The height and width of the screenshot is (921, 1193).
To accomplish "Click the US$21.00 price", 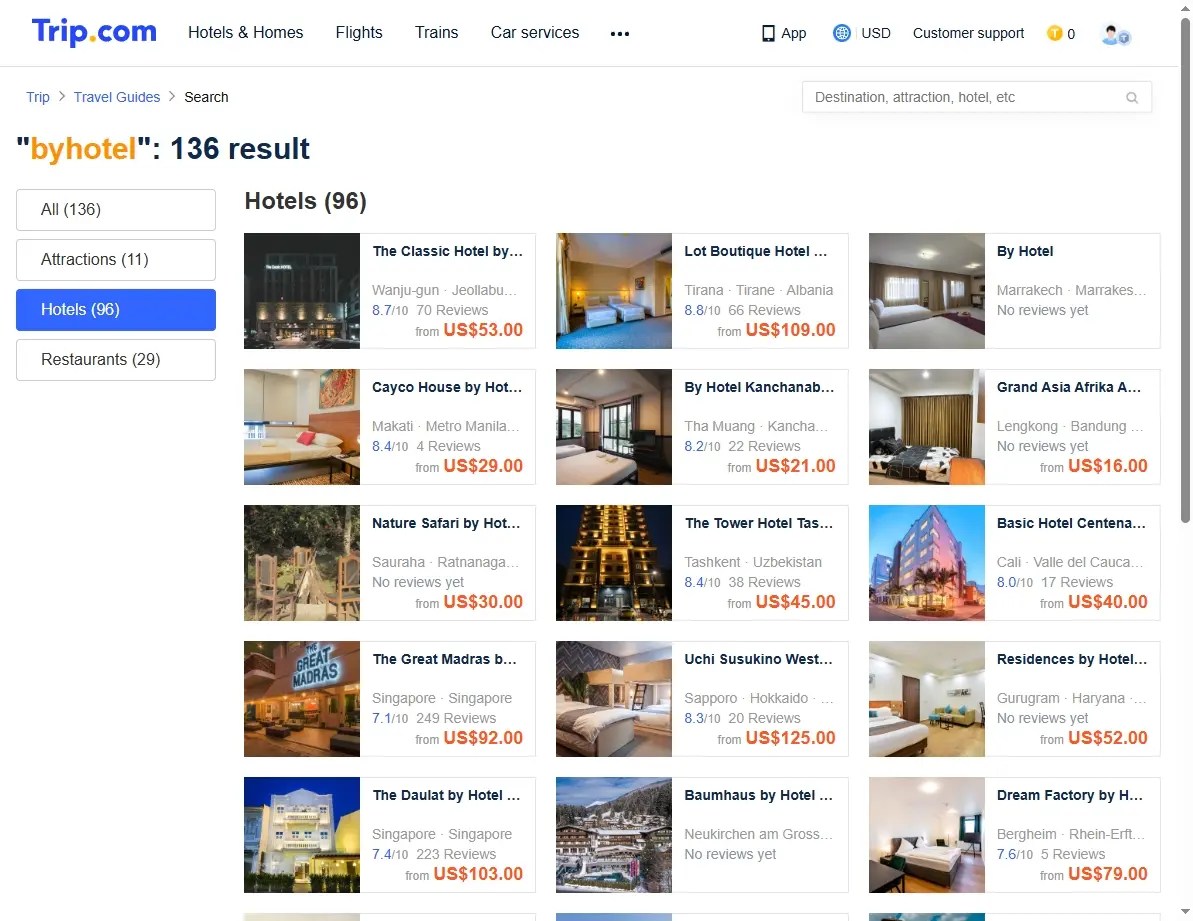I will point(796,466).
